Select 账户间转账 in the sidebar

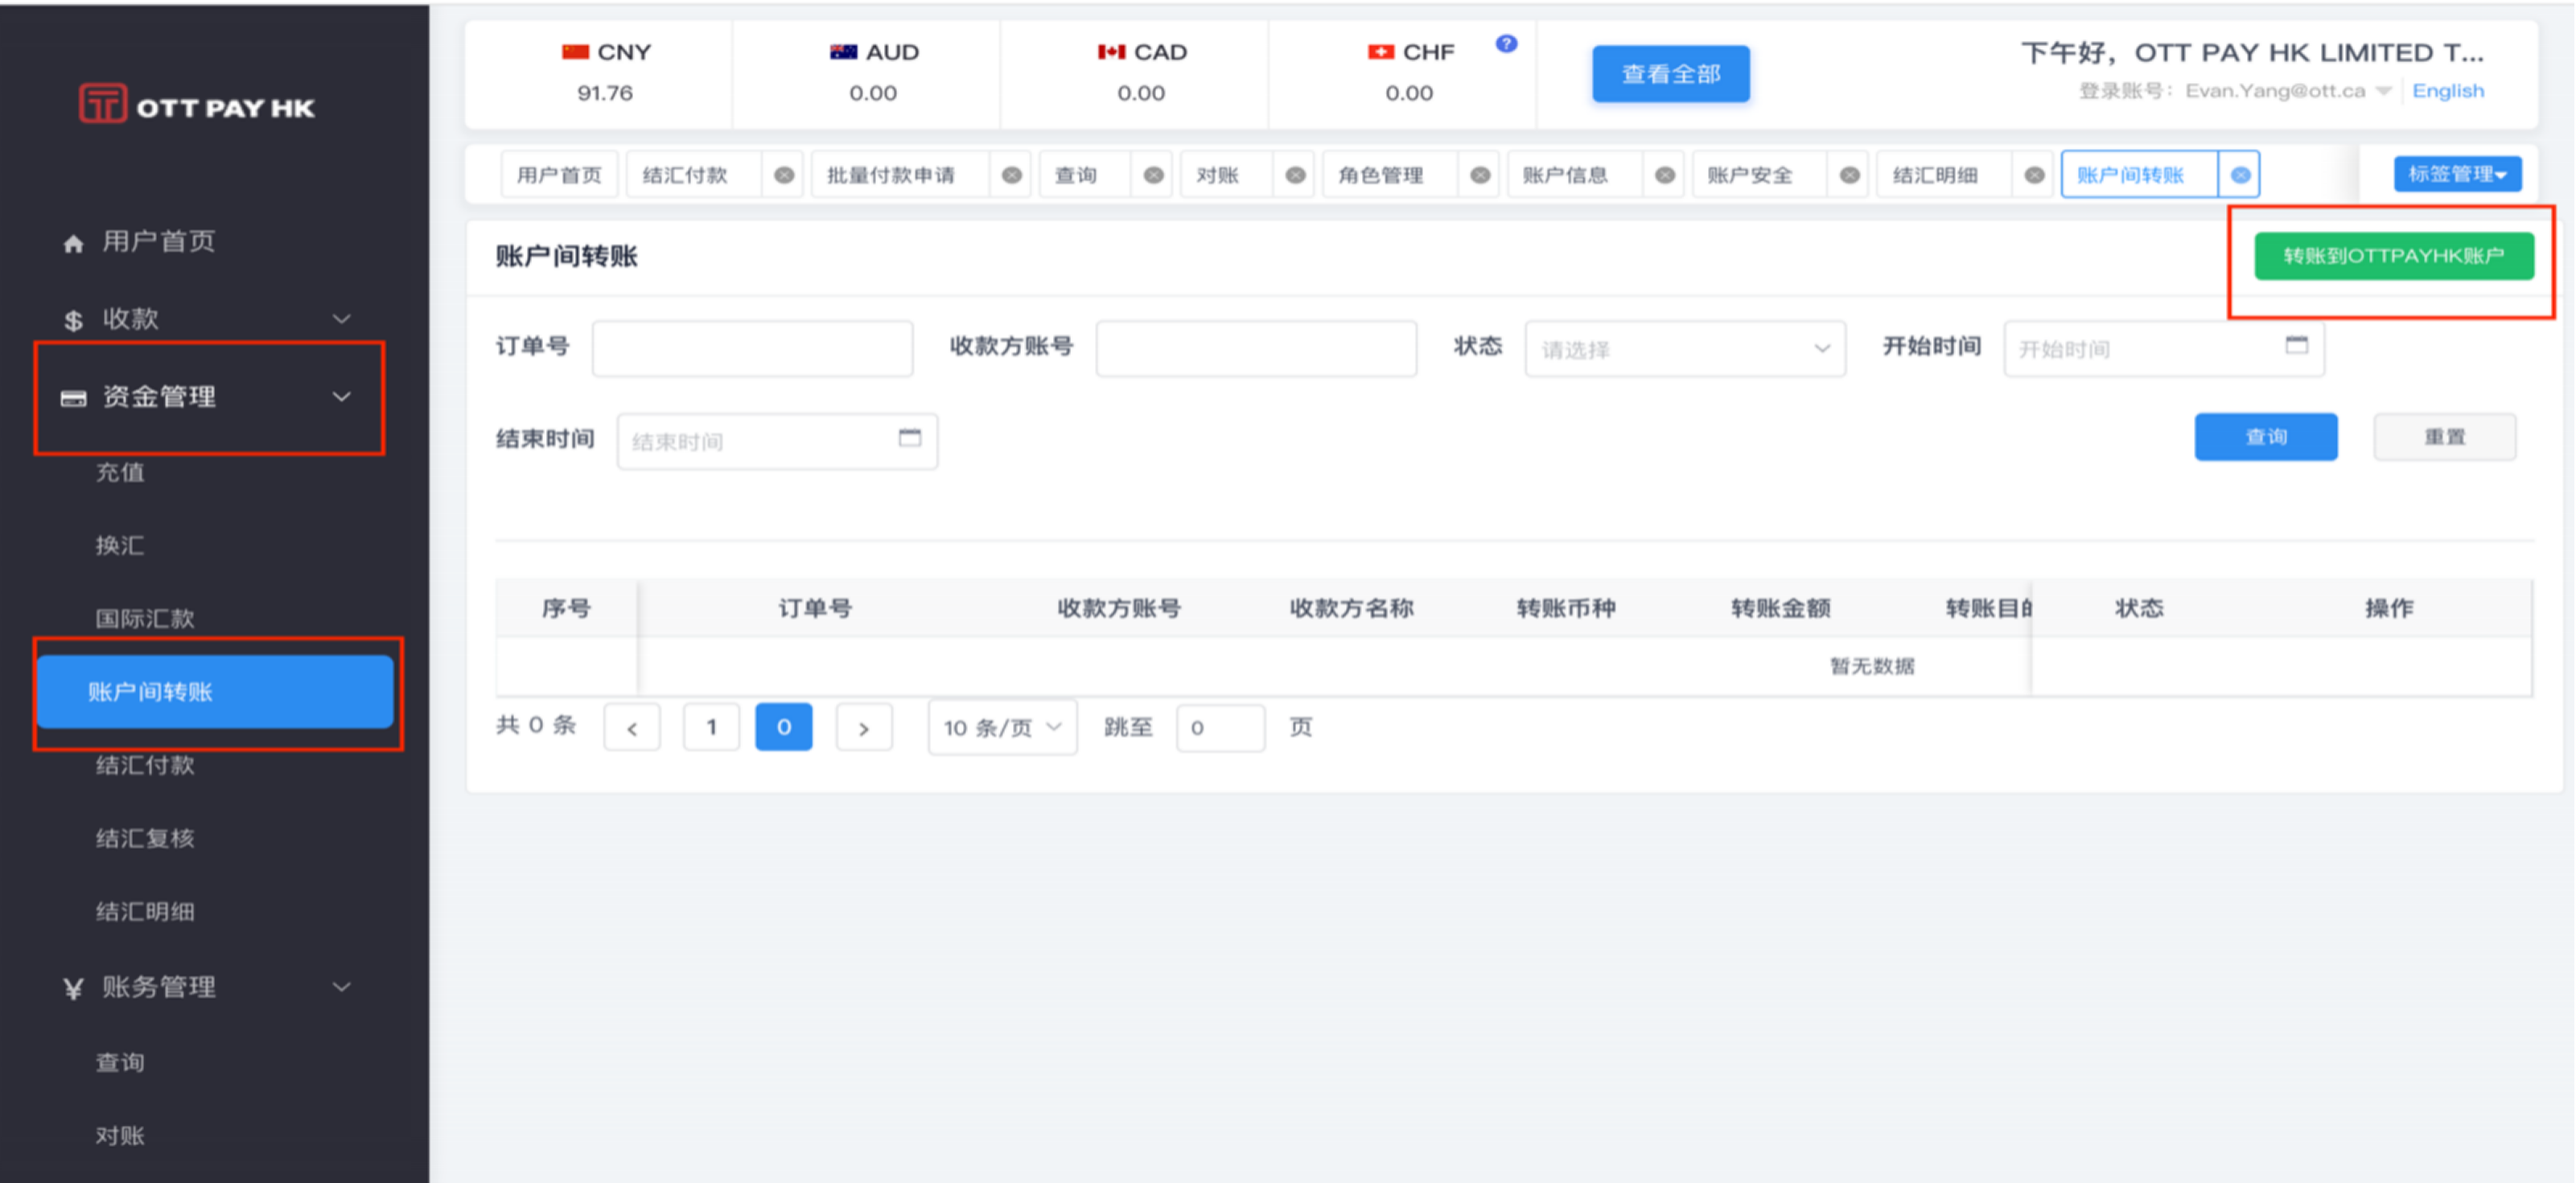tap(215, 692)
